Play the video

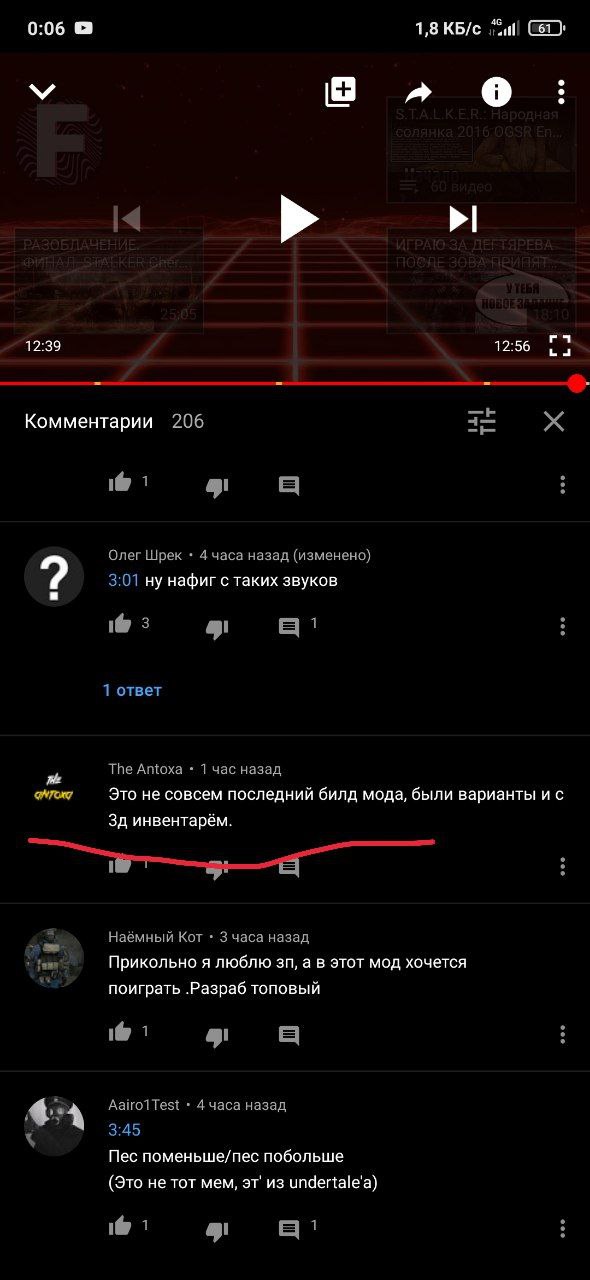click(297, 218)
